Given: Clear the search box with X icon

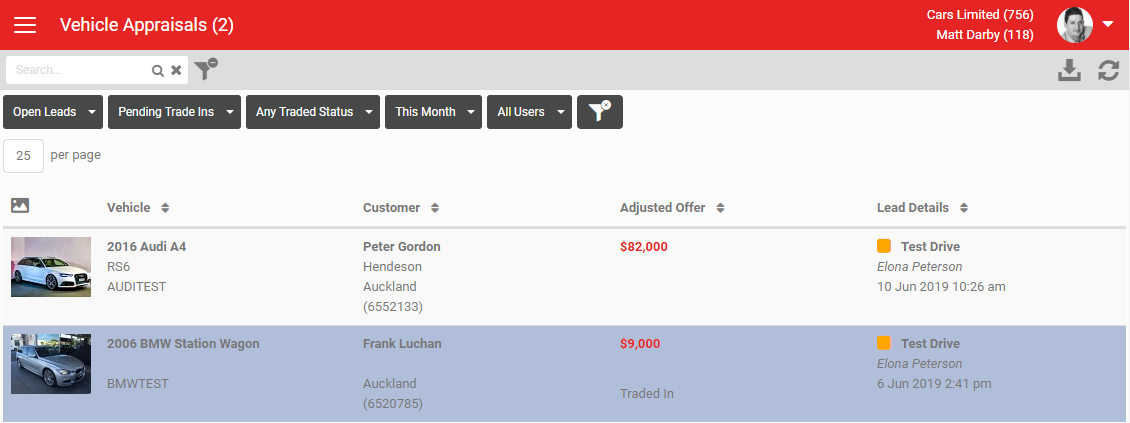Looking at the screenshot, I should click(x=176, y=71).
